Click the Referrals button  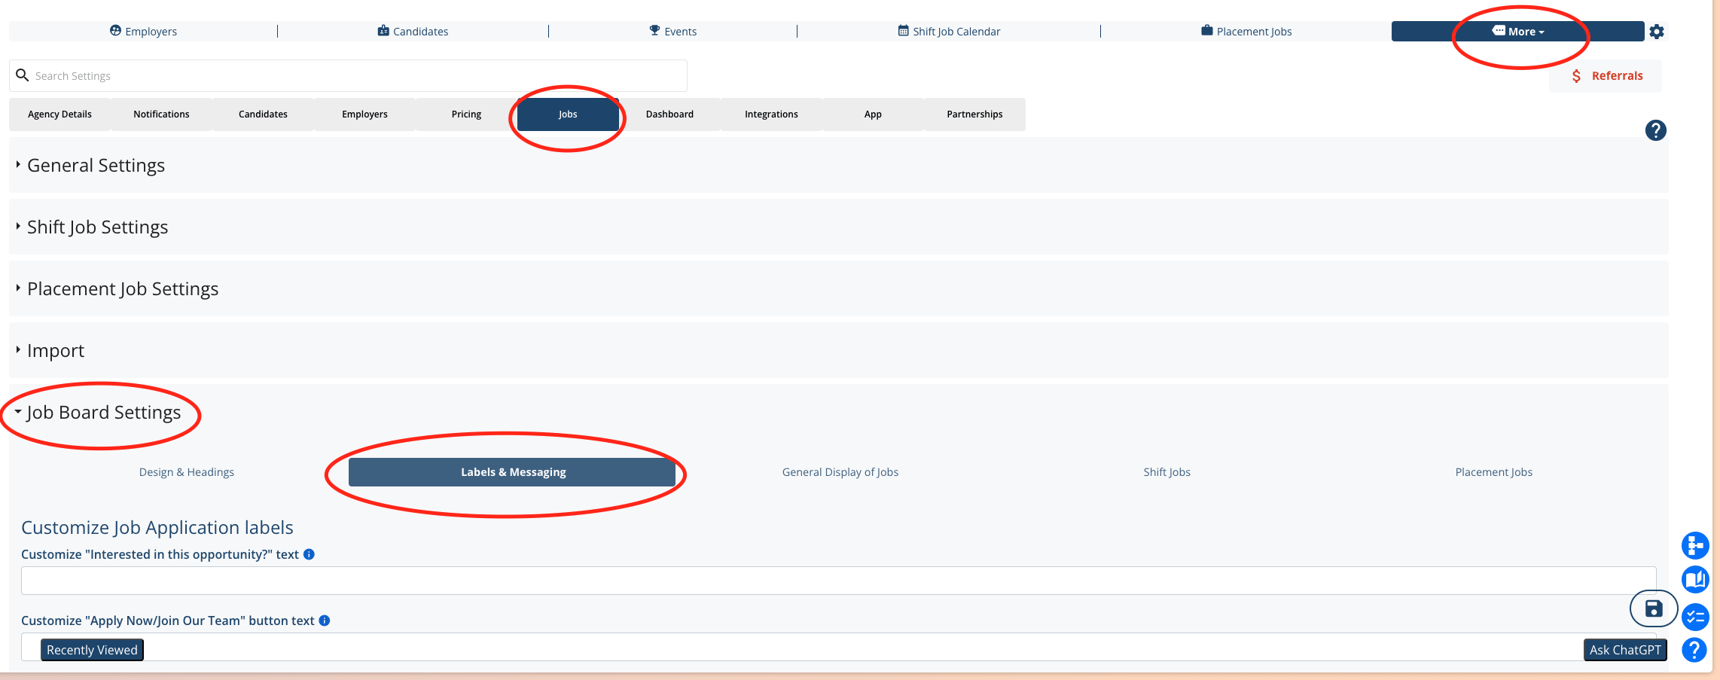tap(1606, 76)
